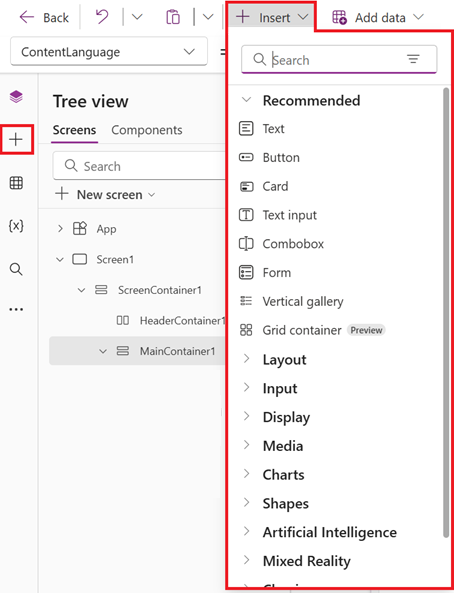Expand the App node in tree
Viewport: 454px width, 593px height.
tap(60, 228)
